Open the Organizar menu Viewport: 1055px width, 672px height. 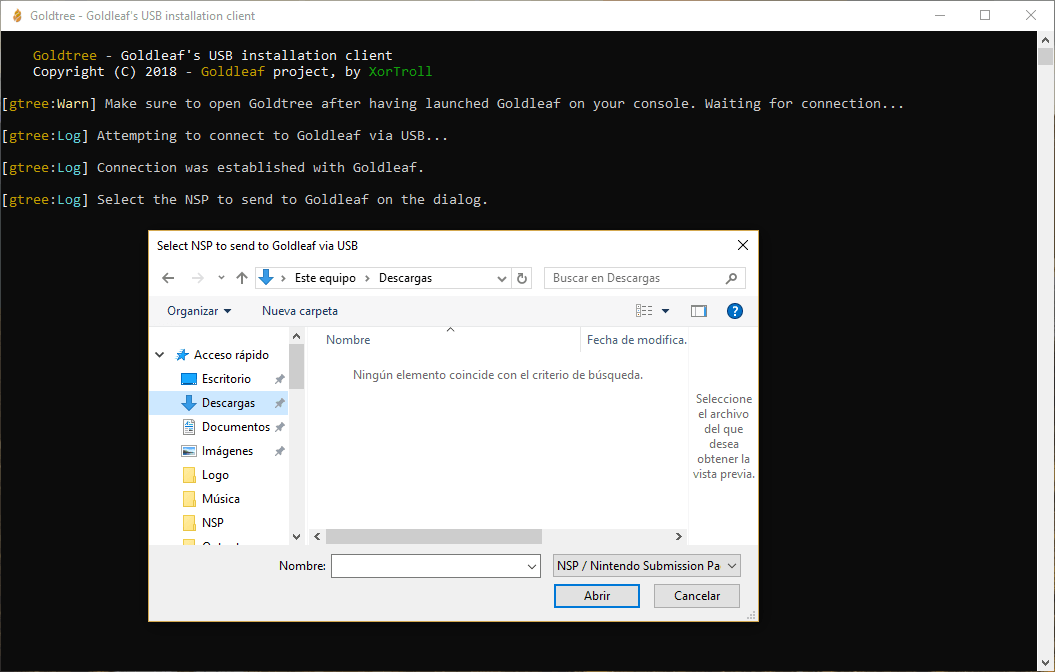point(199,311)
